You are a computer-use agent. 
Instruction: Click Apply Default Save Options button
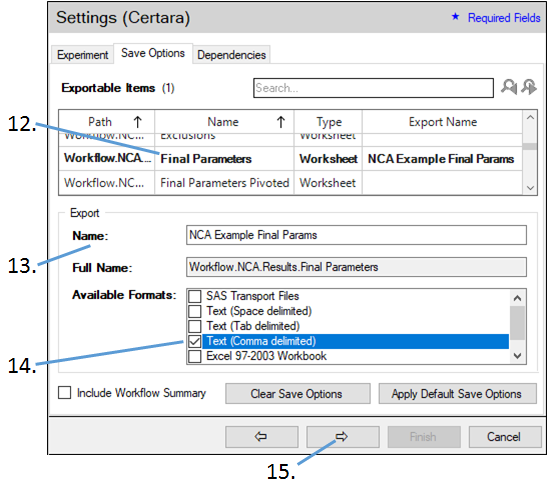pos(457,394)
